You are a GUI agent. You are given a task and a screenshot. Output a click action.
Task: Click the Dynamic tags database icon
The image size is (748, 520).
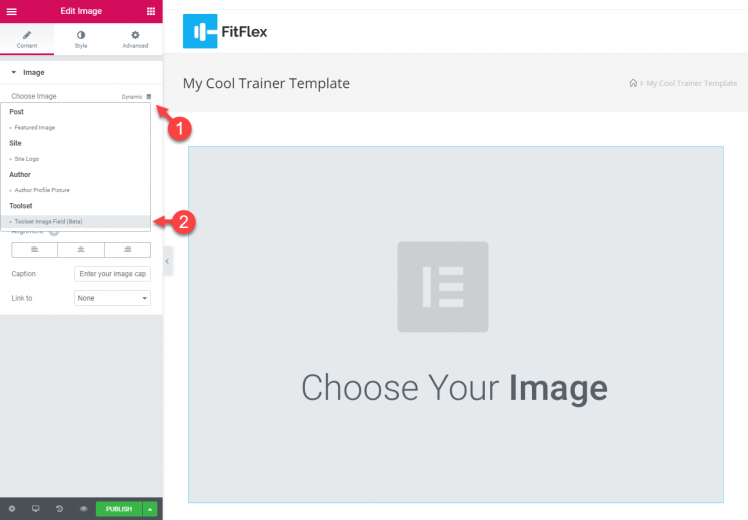coord(148,96)
